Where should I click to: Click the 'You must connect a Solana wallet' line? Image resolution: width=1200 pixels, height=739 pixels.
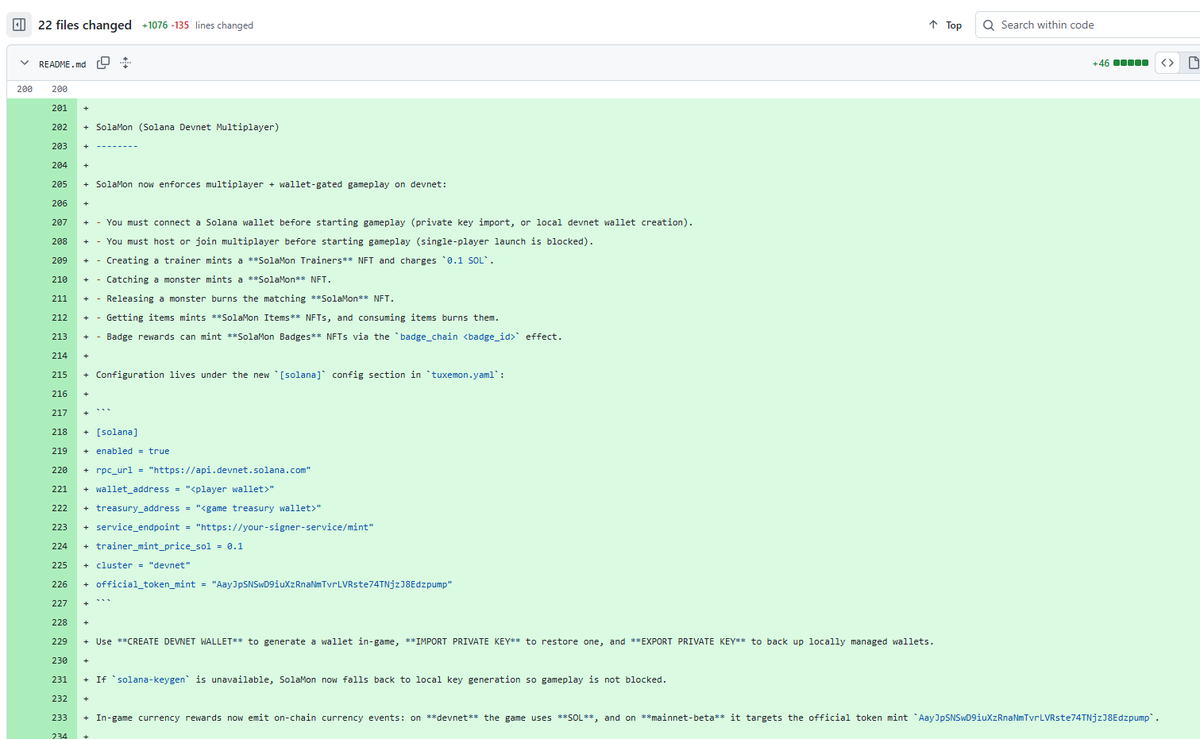[395, 222]
